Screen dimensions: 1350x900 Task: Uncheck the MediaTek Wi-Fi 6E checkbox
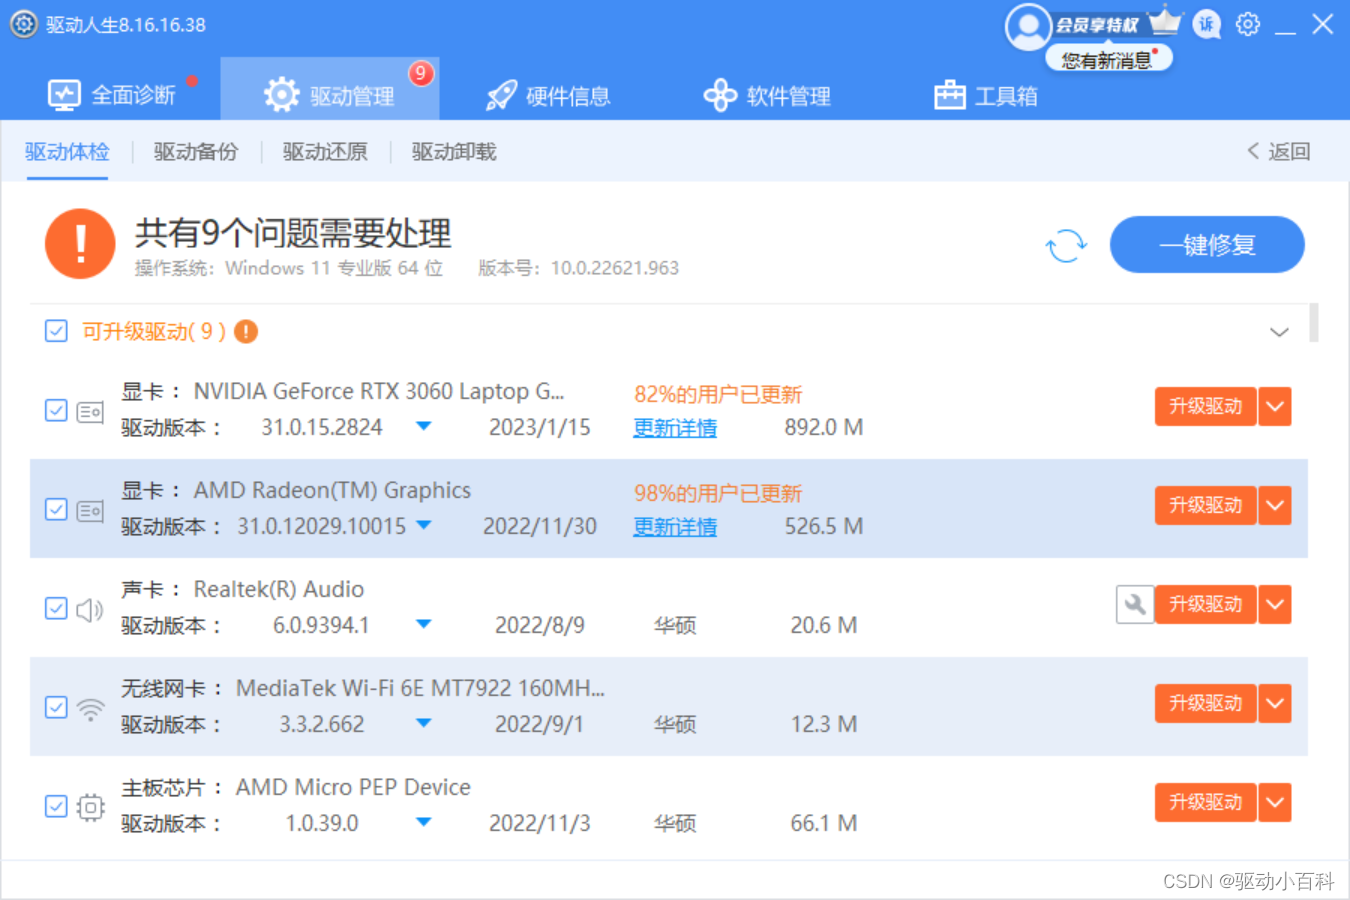point(56,708)
